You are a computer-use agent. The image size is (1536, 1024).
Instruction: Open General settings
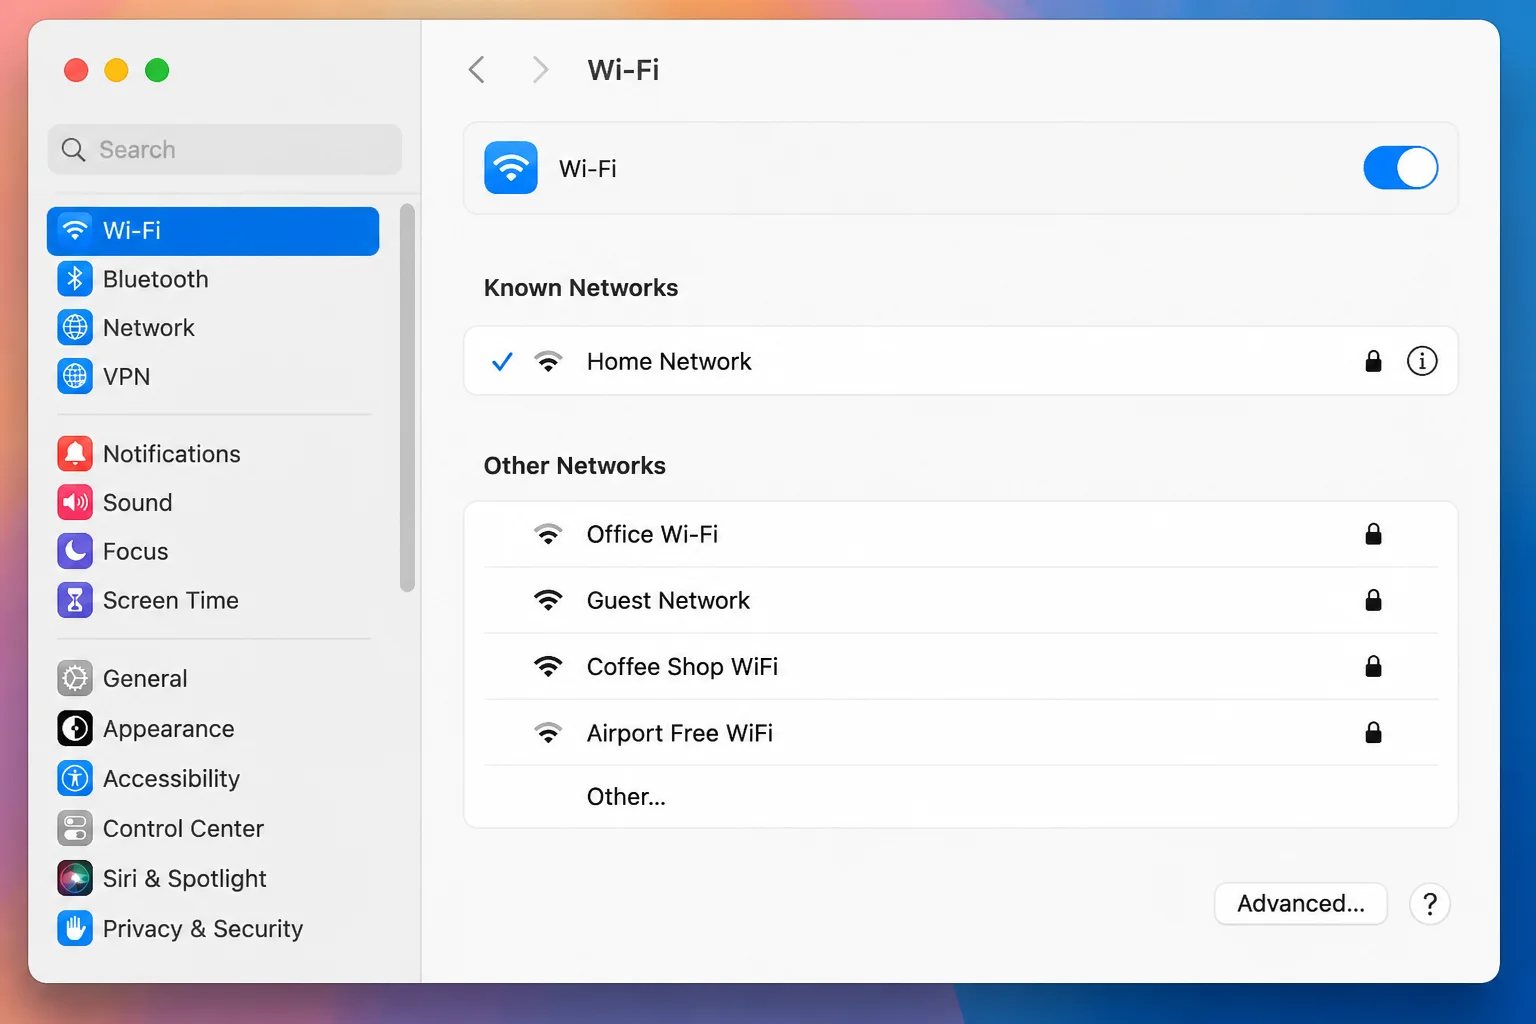click(x=213, y=679)
